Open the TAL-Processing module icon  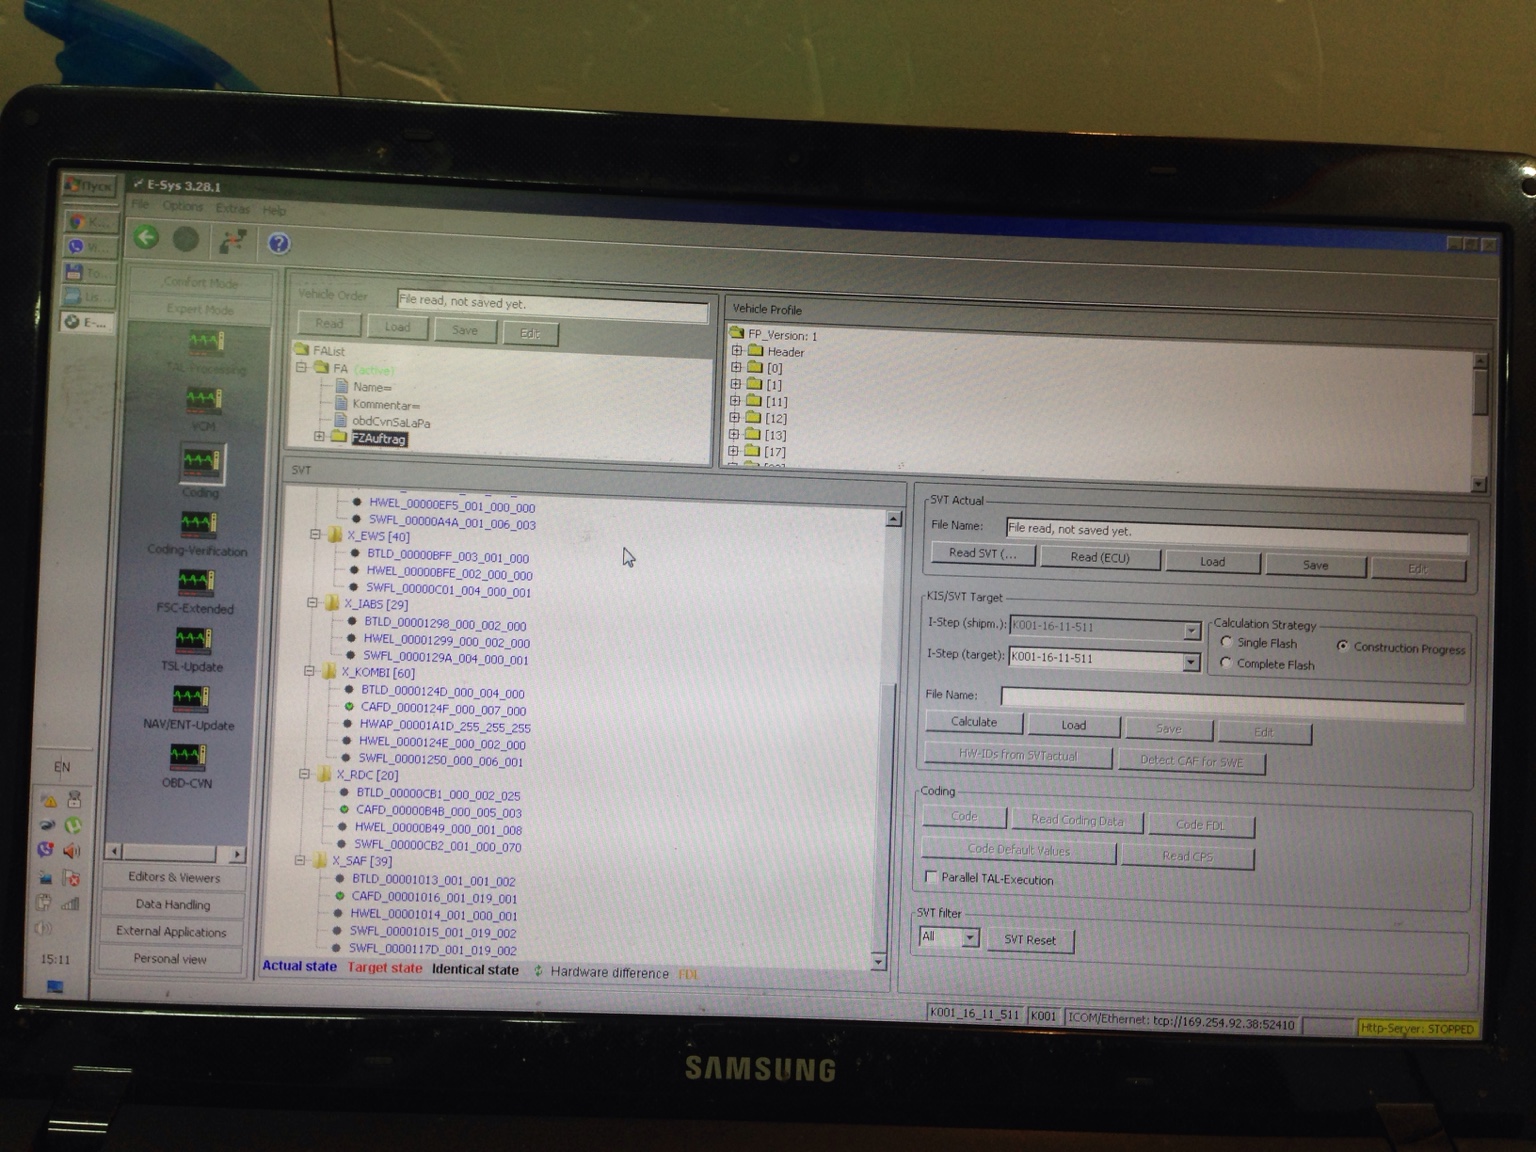206,343
